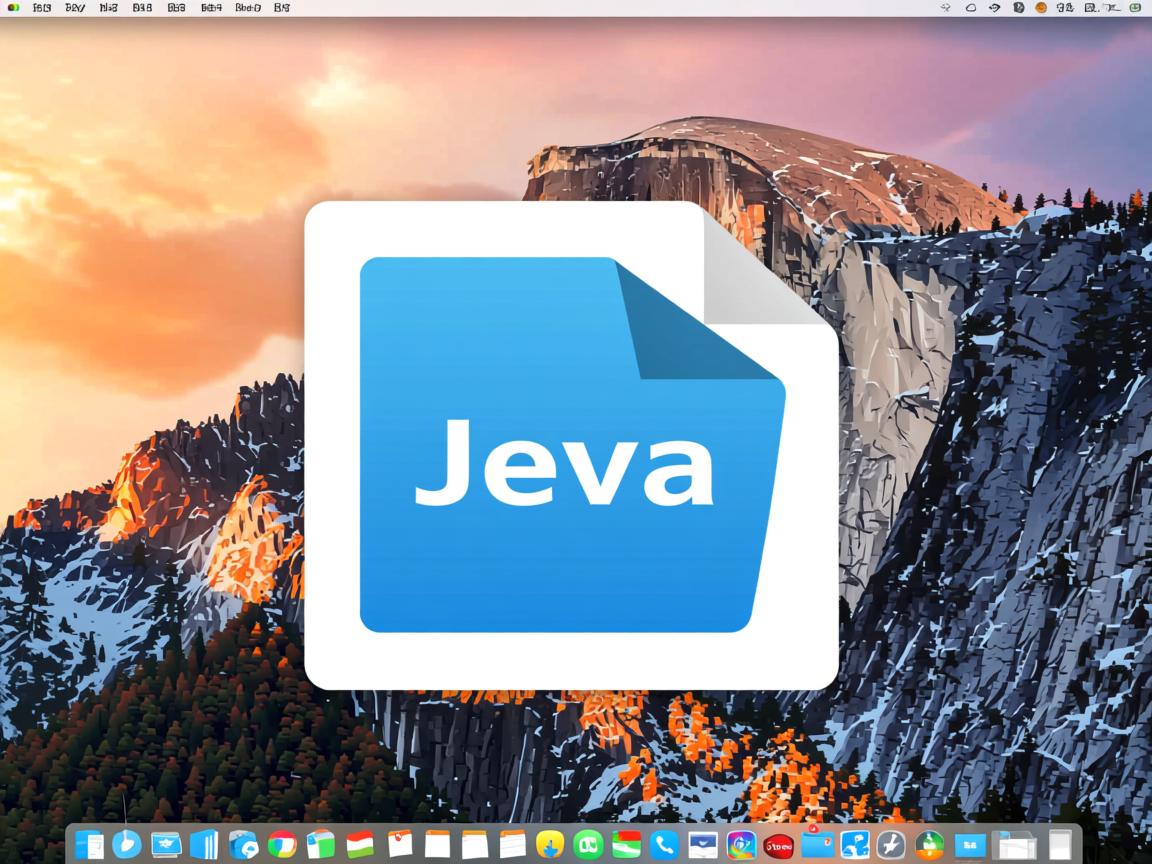
Task: Open Apple Books from the Dock
Action: [x=204, y=845]
